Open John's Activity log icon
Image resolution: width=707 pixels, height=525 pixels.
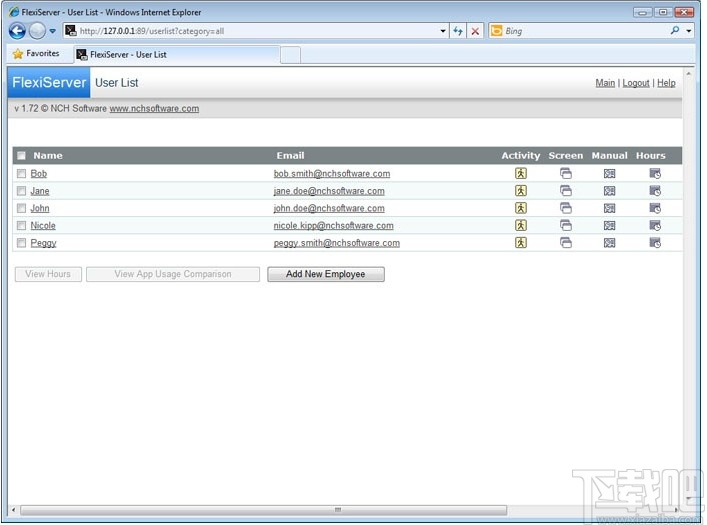(x=521, y=208)
